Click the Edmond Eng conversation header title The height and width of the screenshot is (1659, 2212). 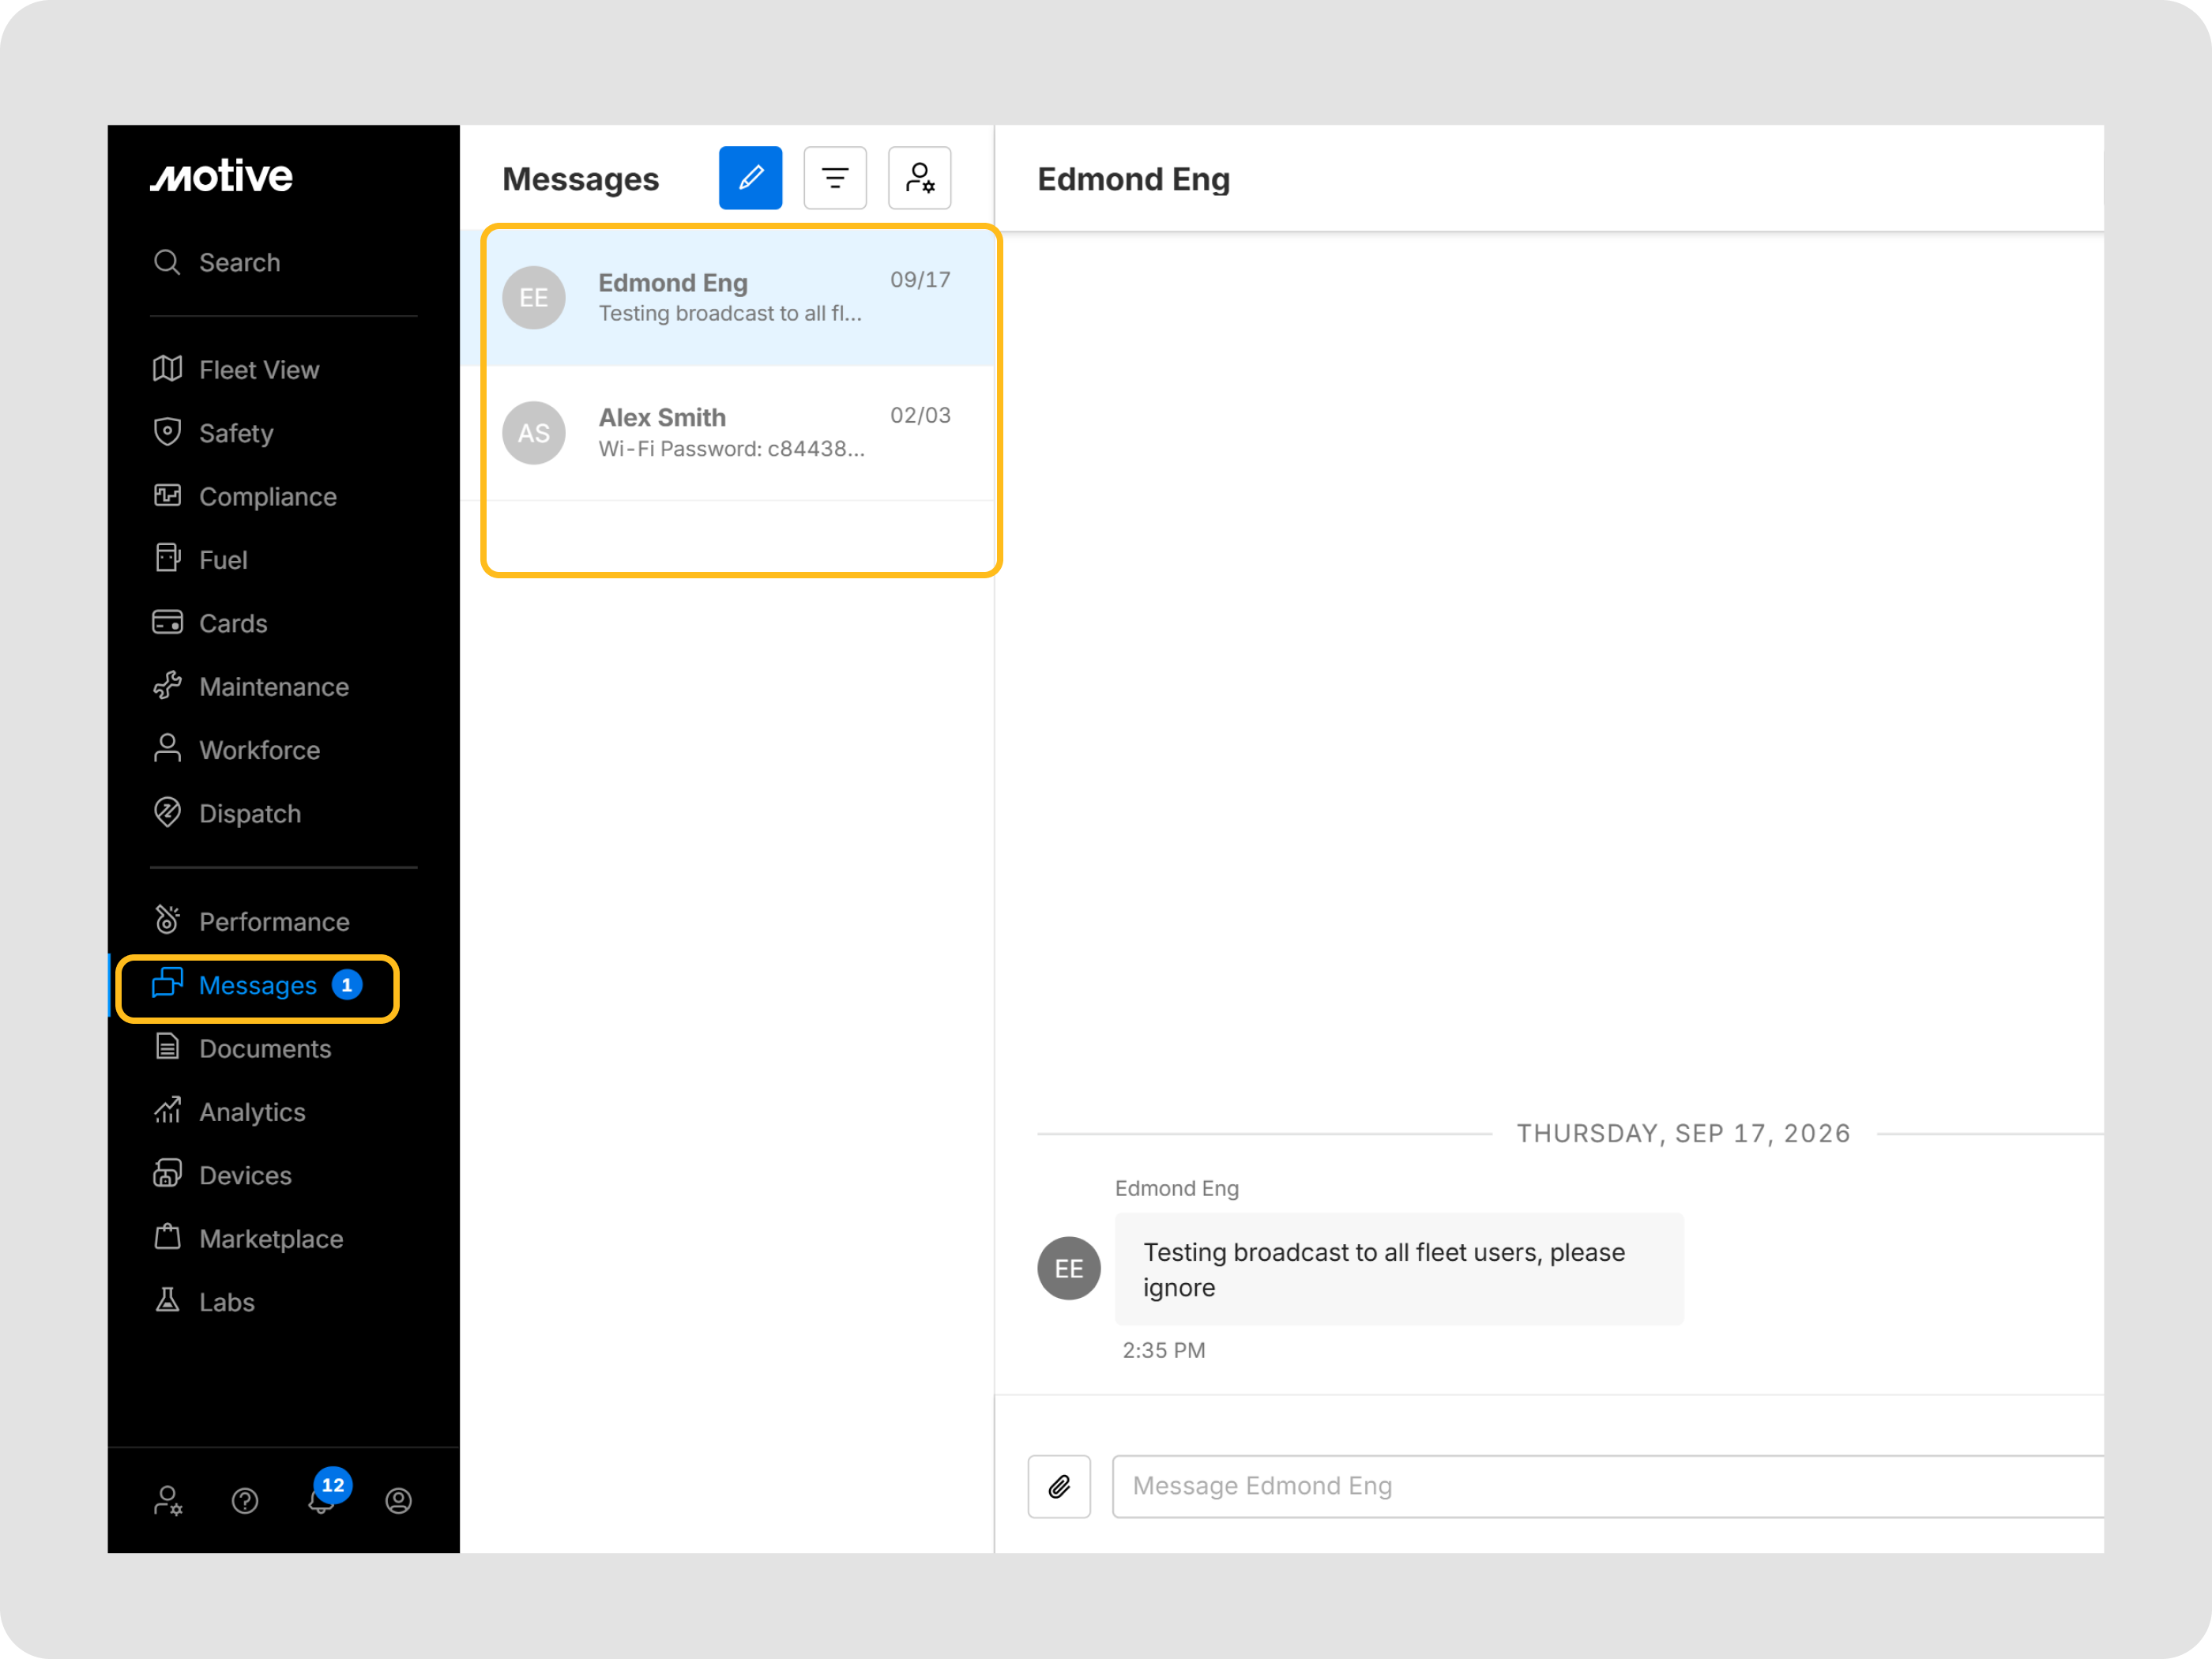[1133, 179]
